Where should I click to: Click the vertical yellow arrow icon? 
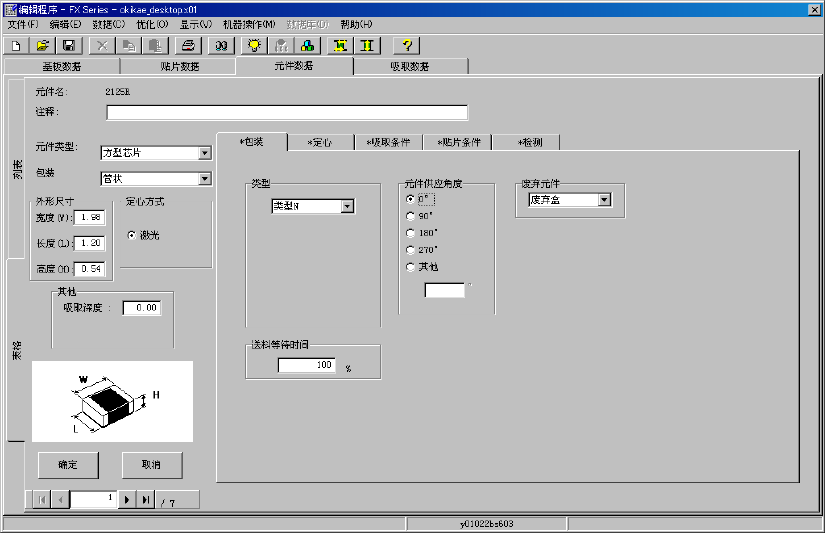pyautogui.click(x=367, y=46)
